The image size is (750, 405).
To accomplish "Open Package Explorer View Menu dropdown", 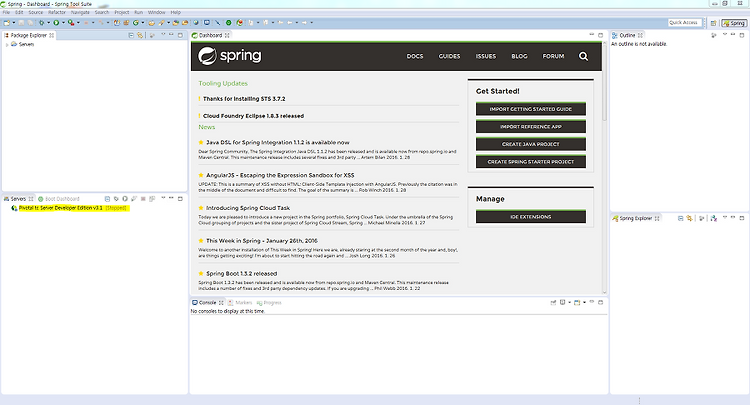I will 163,35.
